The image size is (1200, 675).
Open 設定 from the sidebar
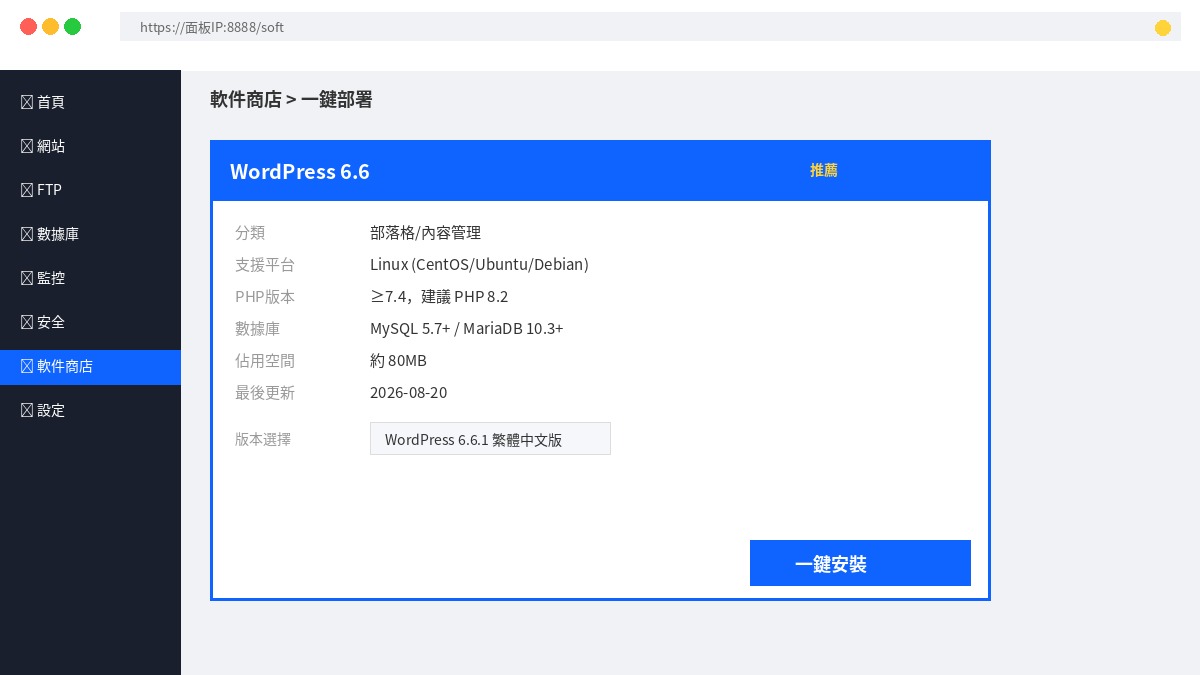click(x=90, y=411)
